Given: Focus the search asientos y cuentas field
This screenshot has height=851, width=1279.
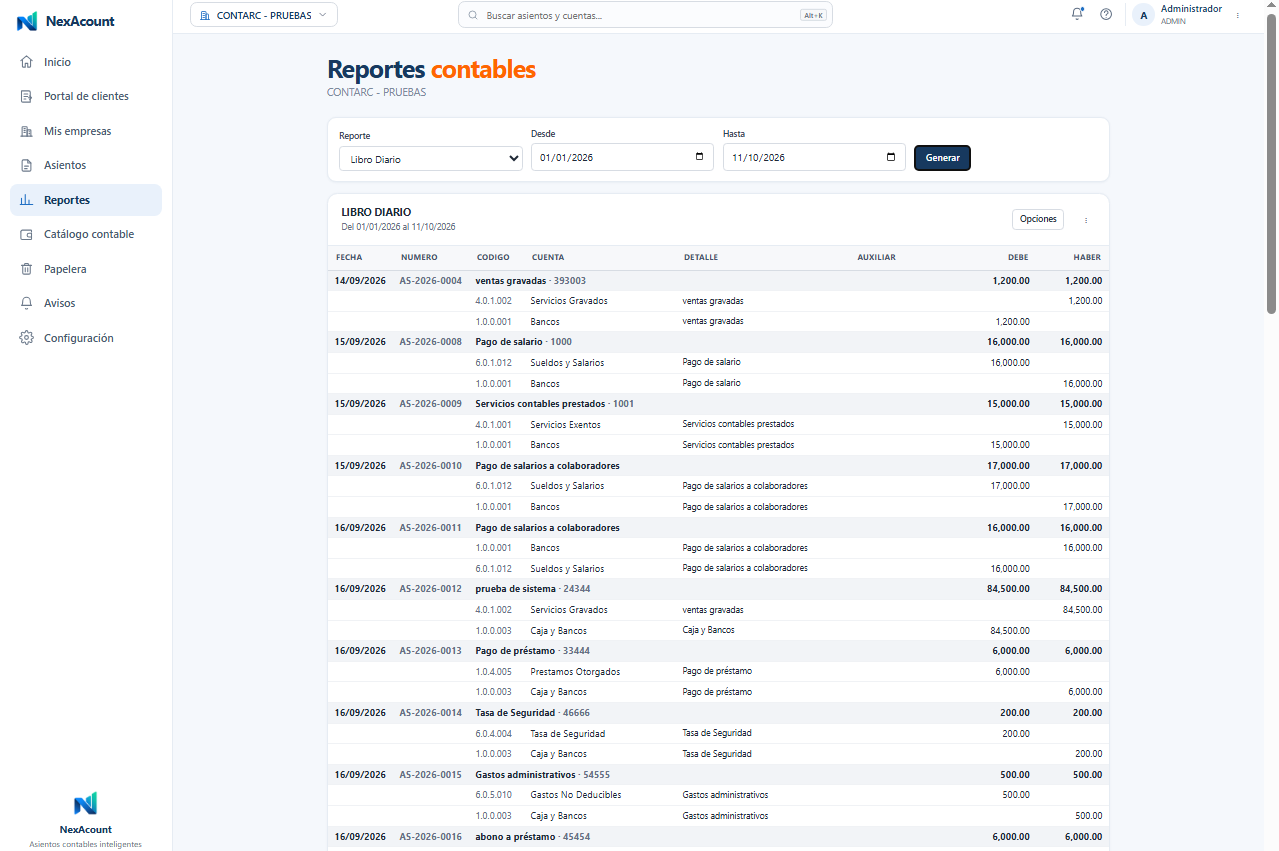Looking at the screenshot, I should point(645,15).
